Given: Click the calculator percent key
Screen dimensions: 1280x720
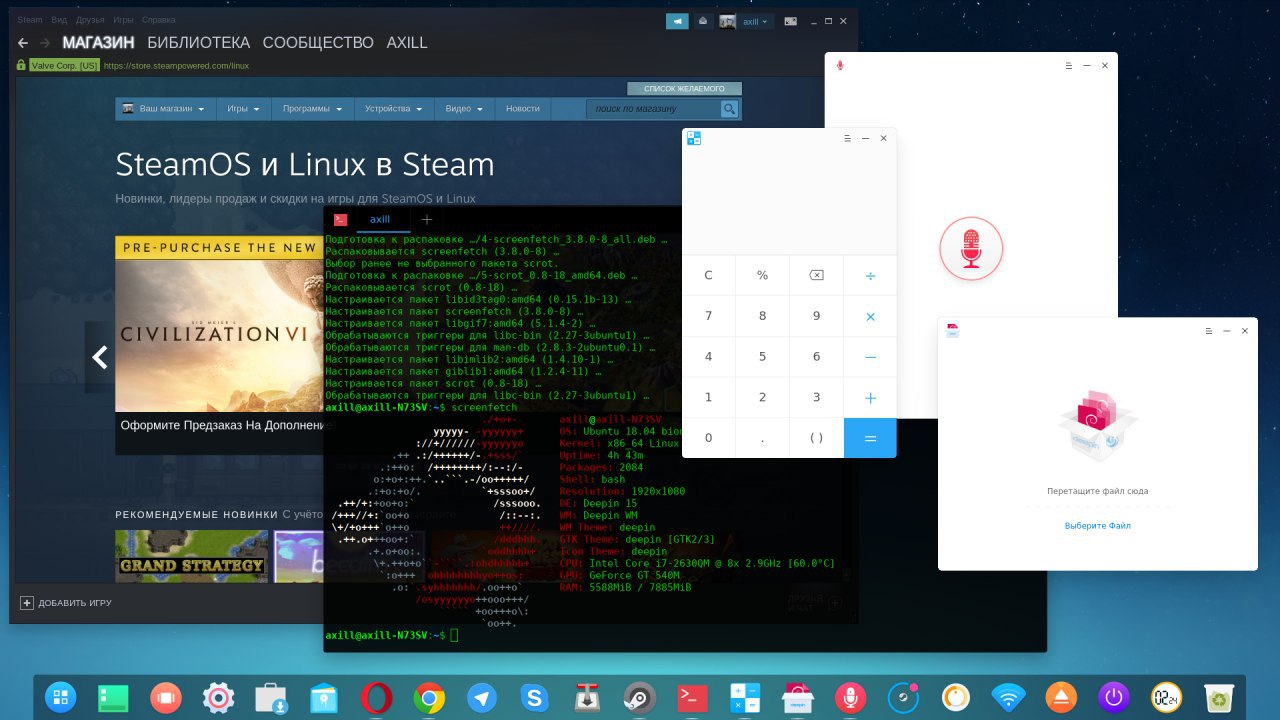Looking at the screenshot, I should 762,275.
